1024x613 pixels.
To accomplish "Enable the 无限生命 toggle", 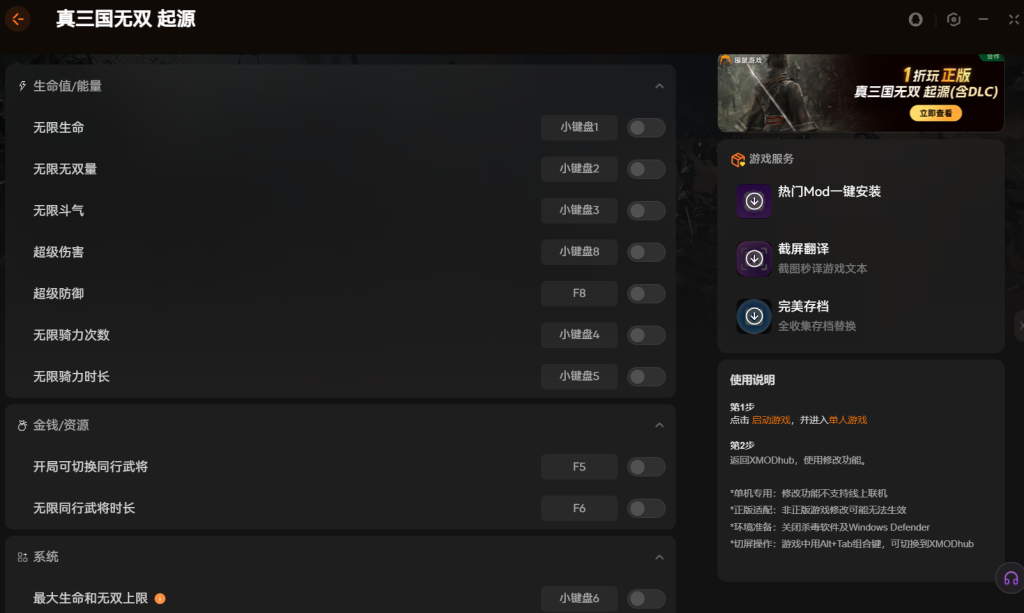I will coord(646,128).
